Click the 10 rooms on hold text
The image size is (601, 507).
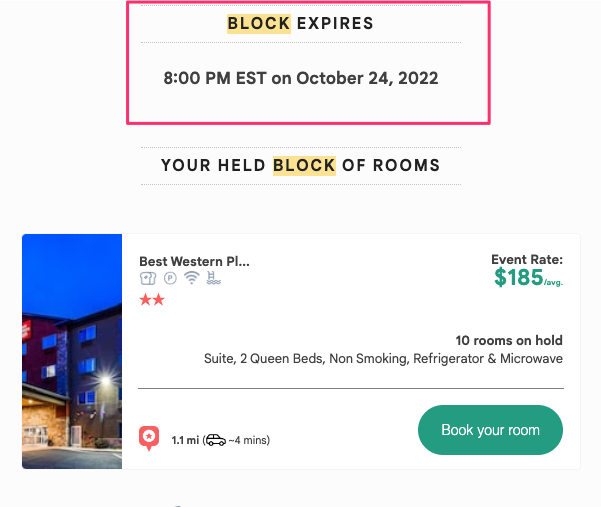tap(509, 340)
